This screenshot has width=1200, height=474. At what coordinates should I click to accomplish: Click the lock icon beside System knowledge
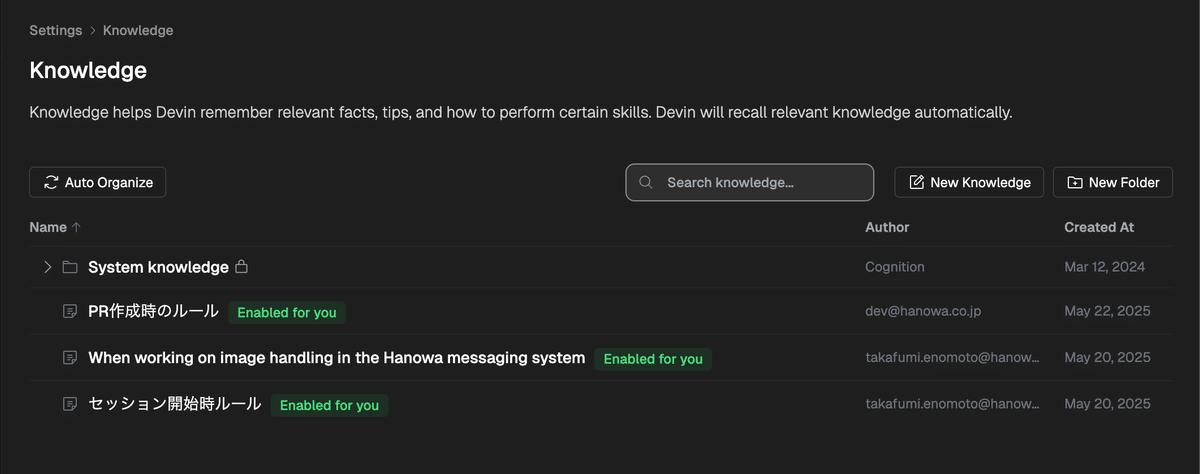pos(241,268)
